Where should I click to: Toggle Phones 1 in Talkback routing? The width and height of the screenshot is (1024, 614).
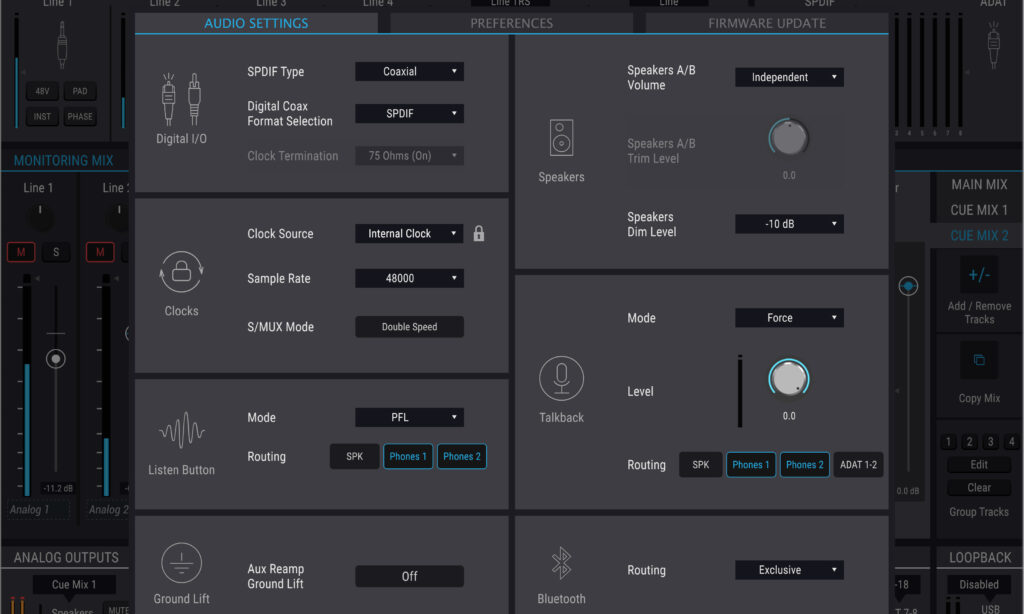pyautogui.click(x=751, y=465)
